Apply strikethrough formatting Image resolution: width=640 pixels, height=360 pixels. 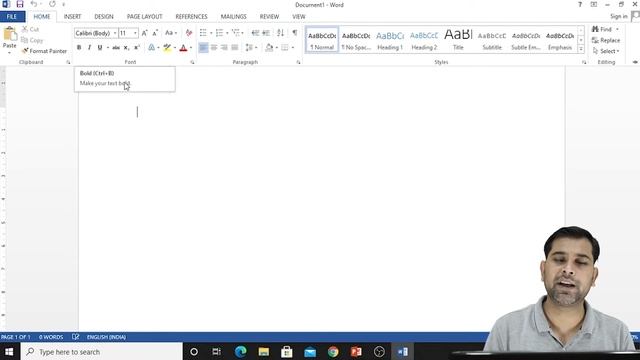click(x=116, y=48)
